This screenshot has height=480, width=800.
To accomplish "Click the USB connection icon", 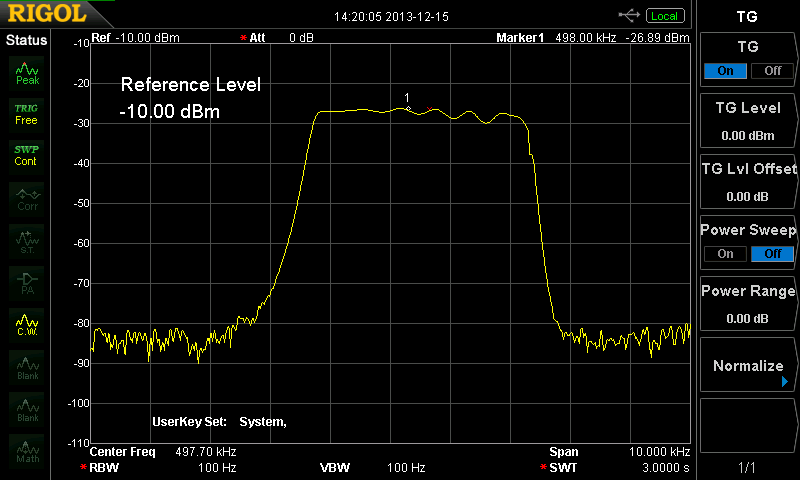I will (629, 16).
